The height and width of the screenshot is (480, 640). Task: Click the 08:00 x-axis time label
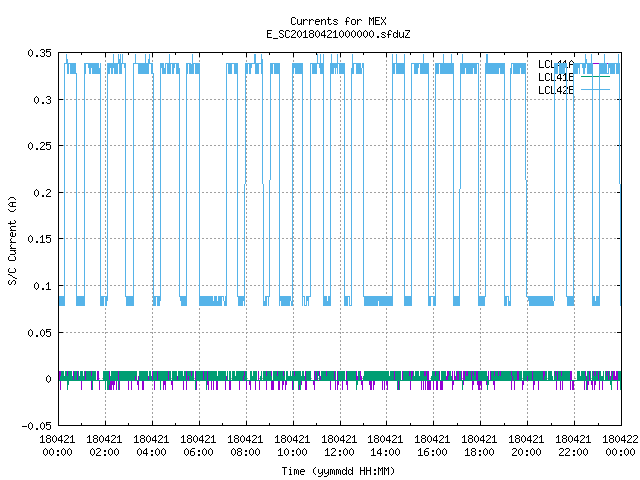pyautogui.click(x=245, y=452)
